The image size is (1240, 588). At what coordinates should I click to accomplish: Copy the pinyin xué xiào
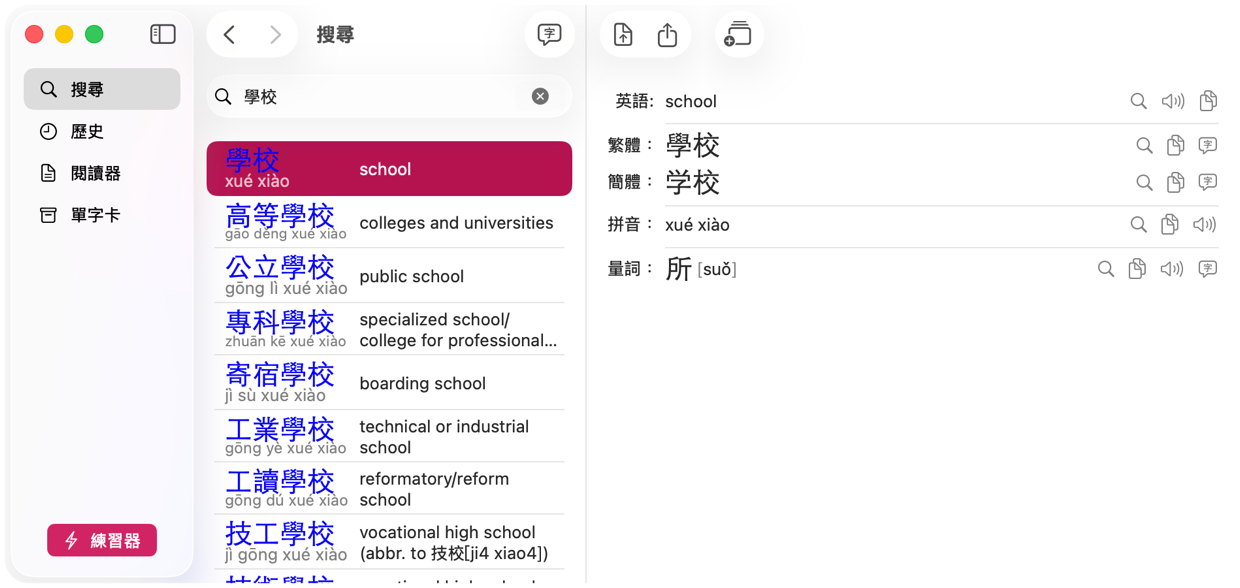(1169, 225)
